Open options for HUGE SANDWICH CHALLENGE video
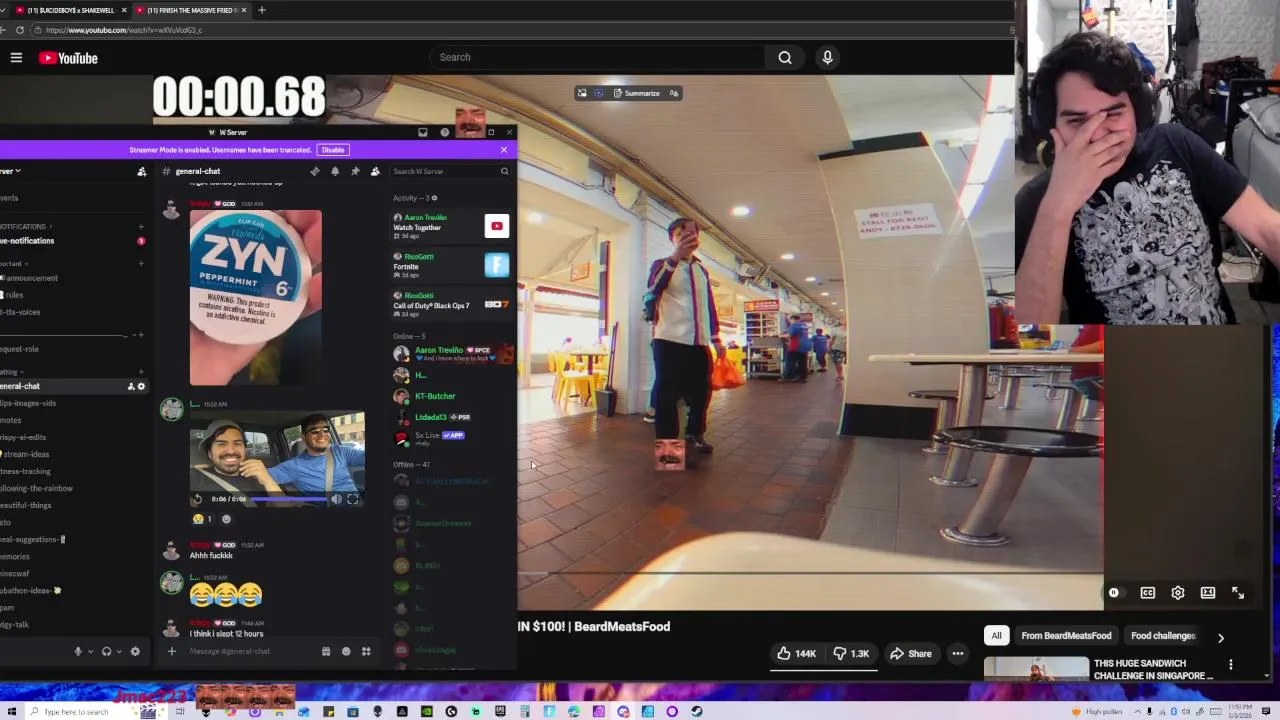This screenshot has width=1280, height=720. [1231, 664]
